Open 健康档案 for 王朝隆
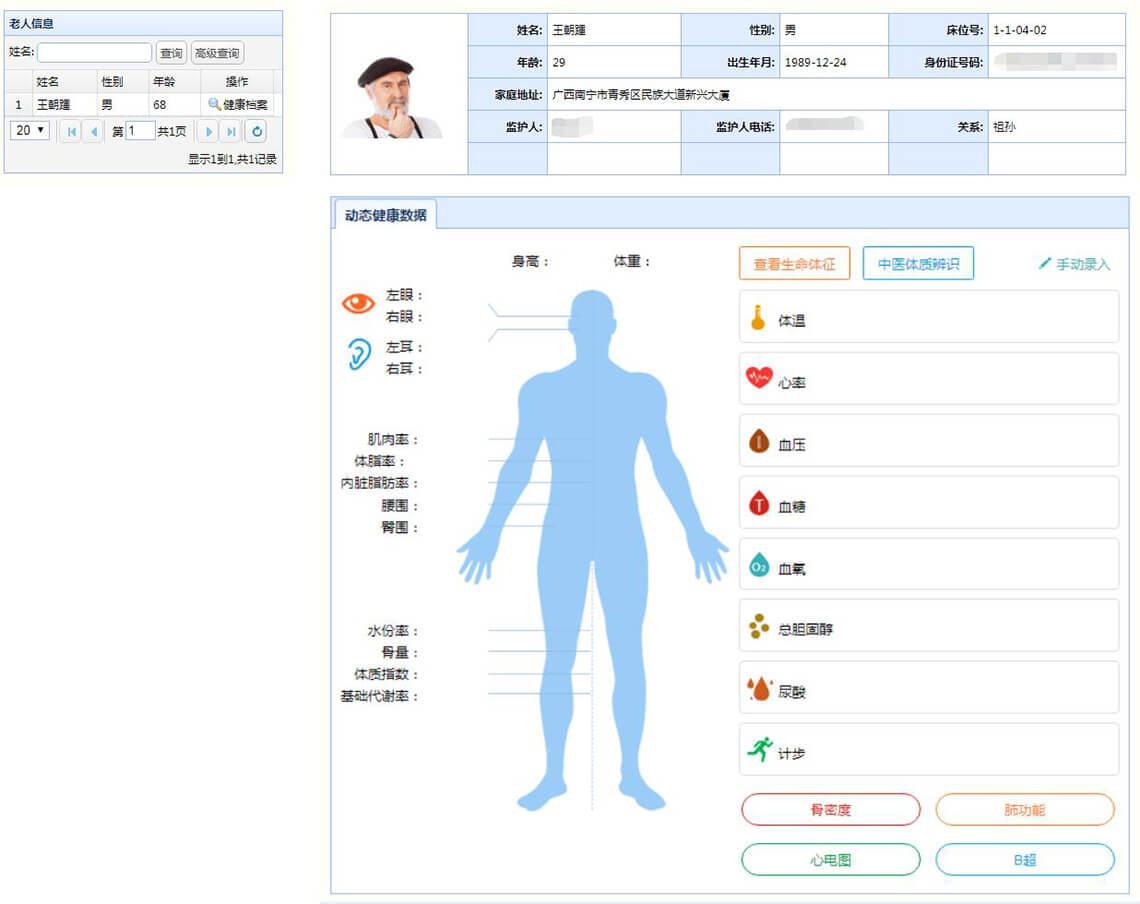Viewport: 1140px width, 904px height. (x=238, y=104)
